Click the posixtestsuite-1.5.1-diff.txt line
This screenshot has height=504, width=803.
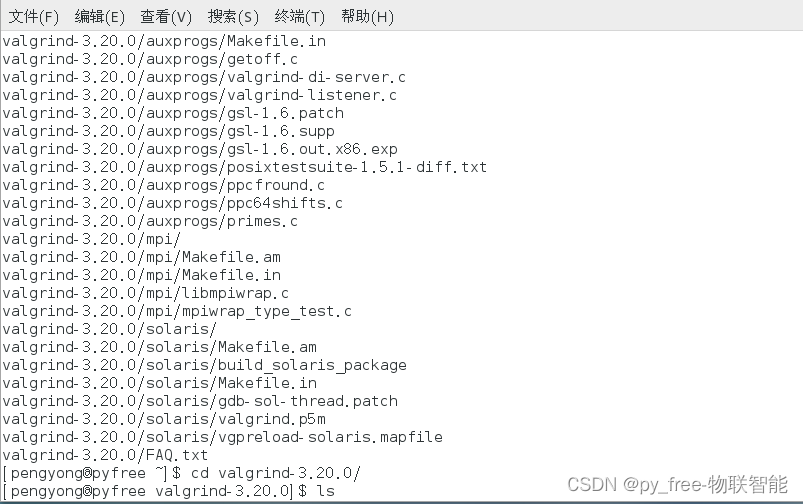[244, 167]
